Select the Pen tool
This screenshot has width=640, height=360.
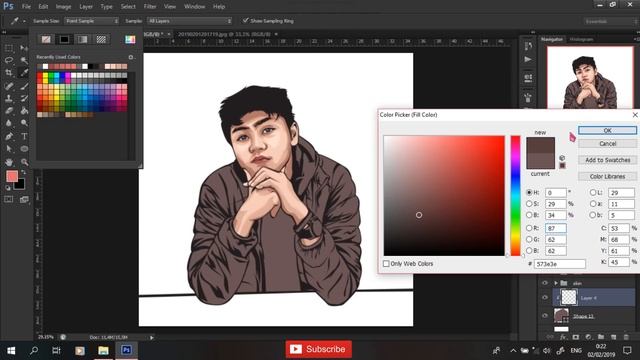click(9, 136)
